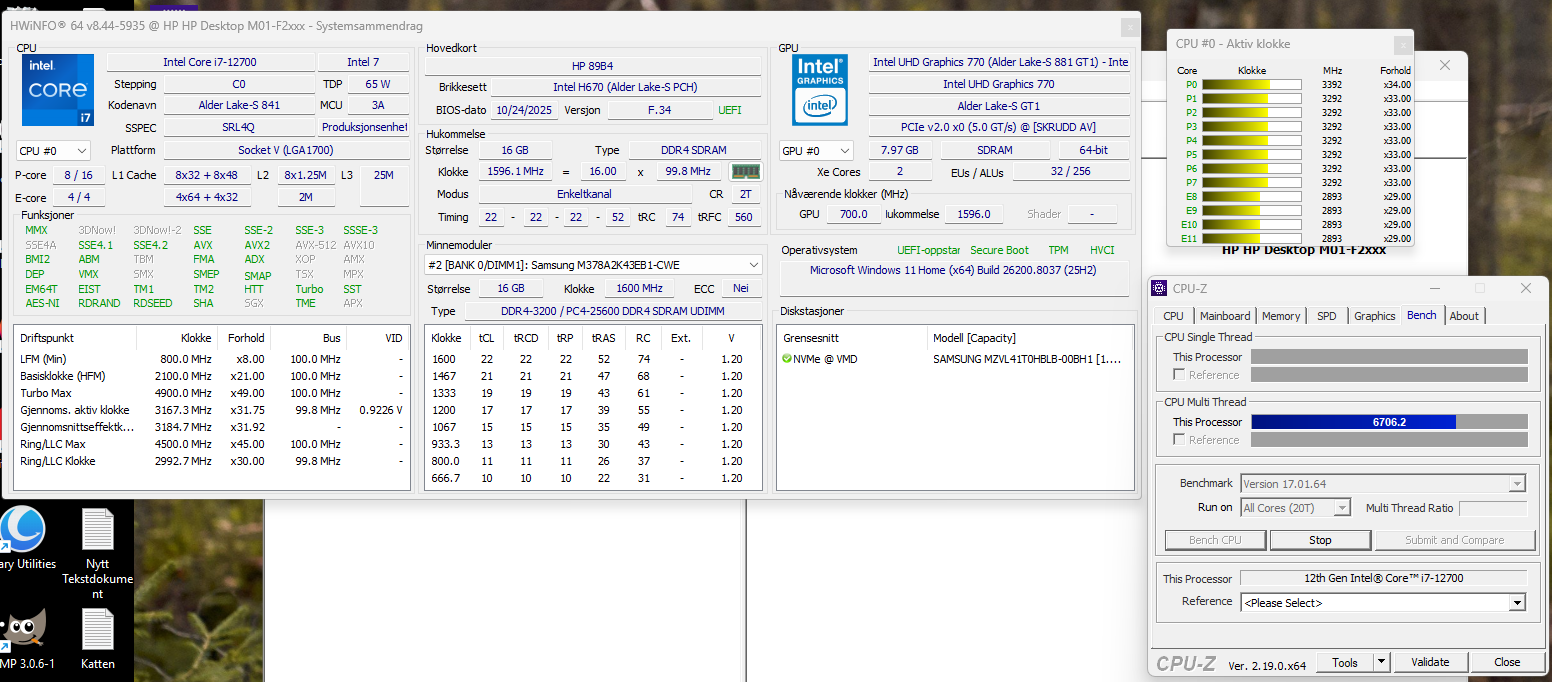
Task: Open the CPU #0 selector dropdown
Action: [54, 151]
